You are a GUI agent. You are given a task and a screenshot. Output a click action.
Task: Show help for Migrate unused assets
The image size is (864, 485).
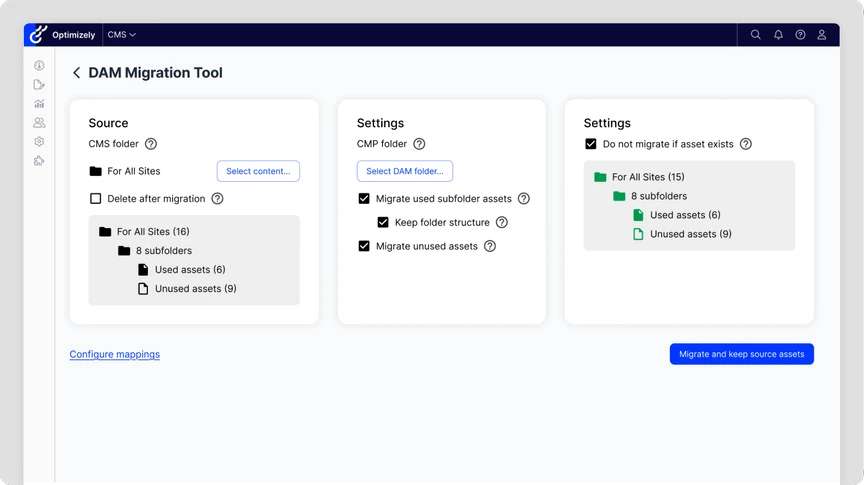(x=489, y=246)
